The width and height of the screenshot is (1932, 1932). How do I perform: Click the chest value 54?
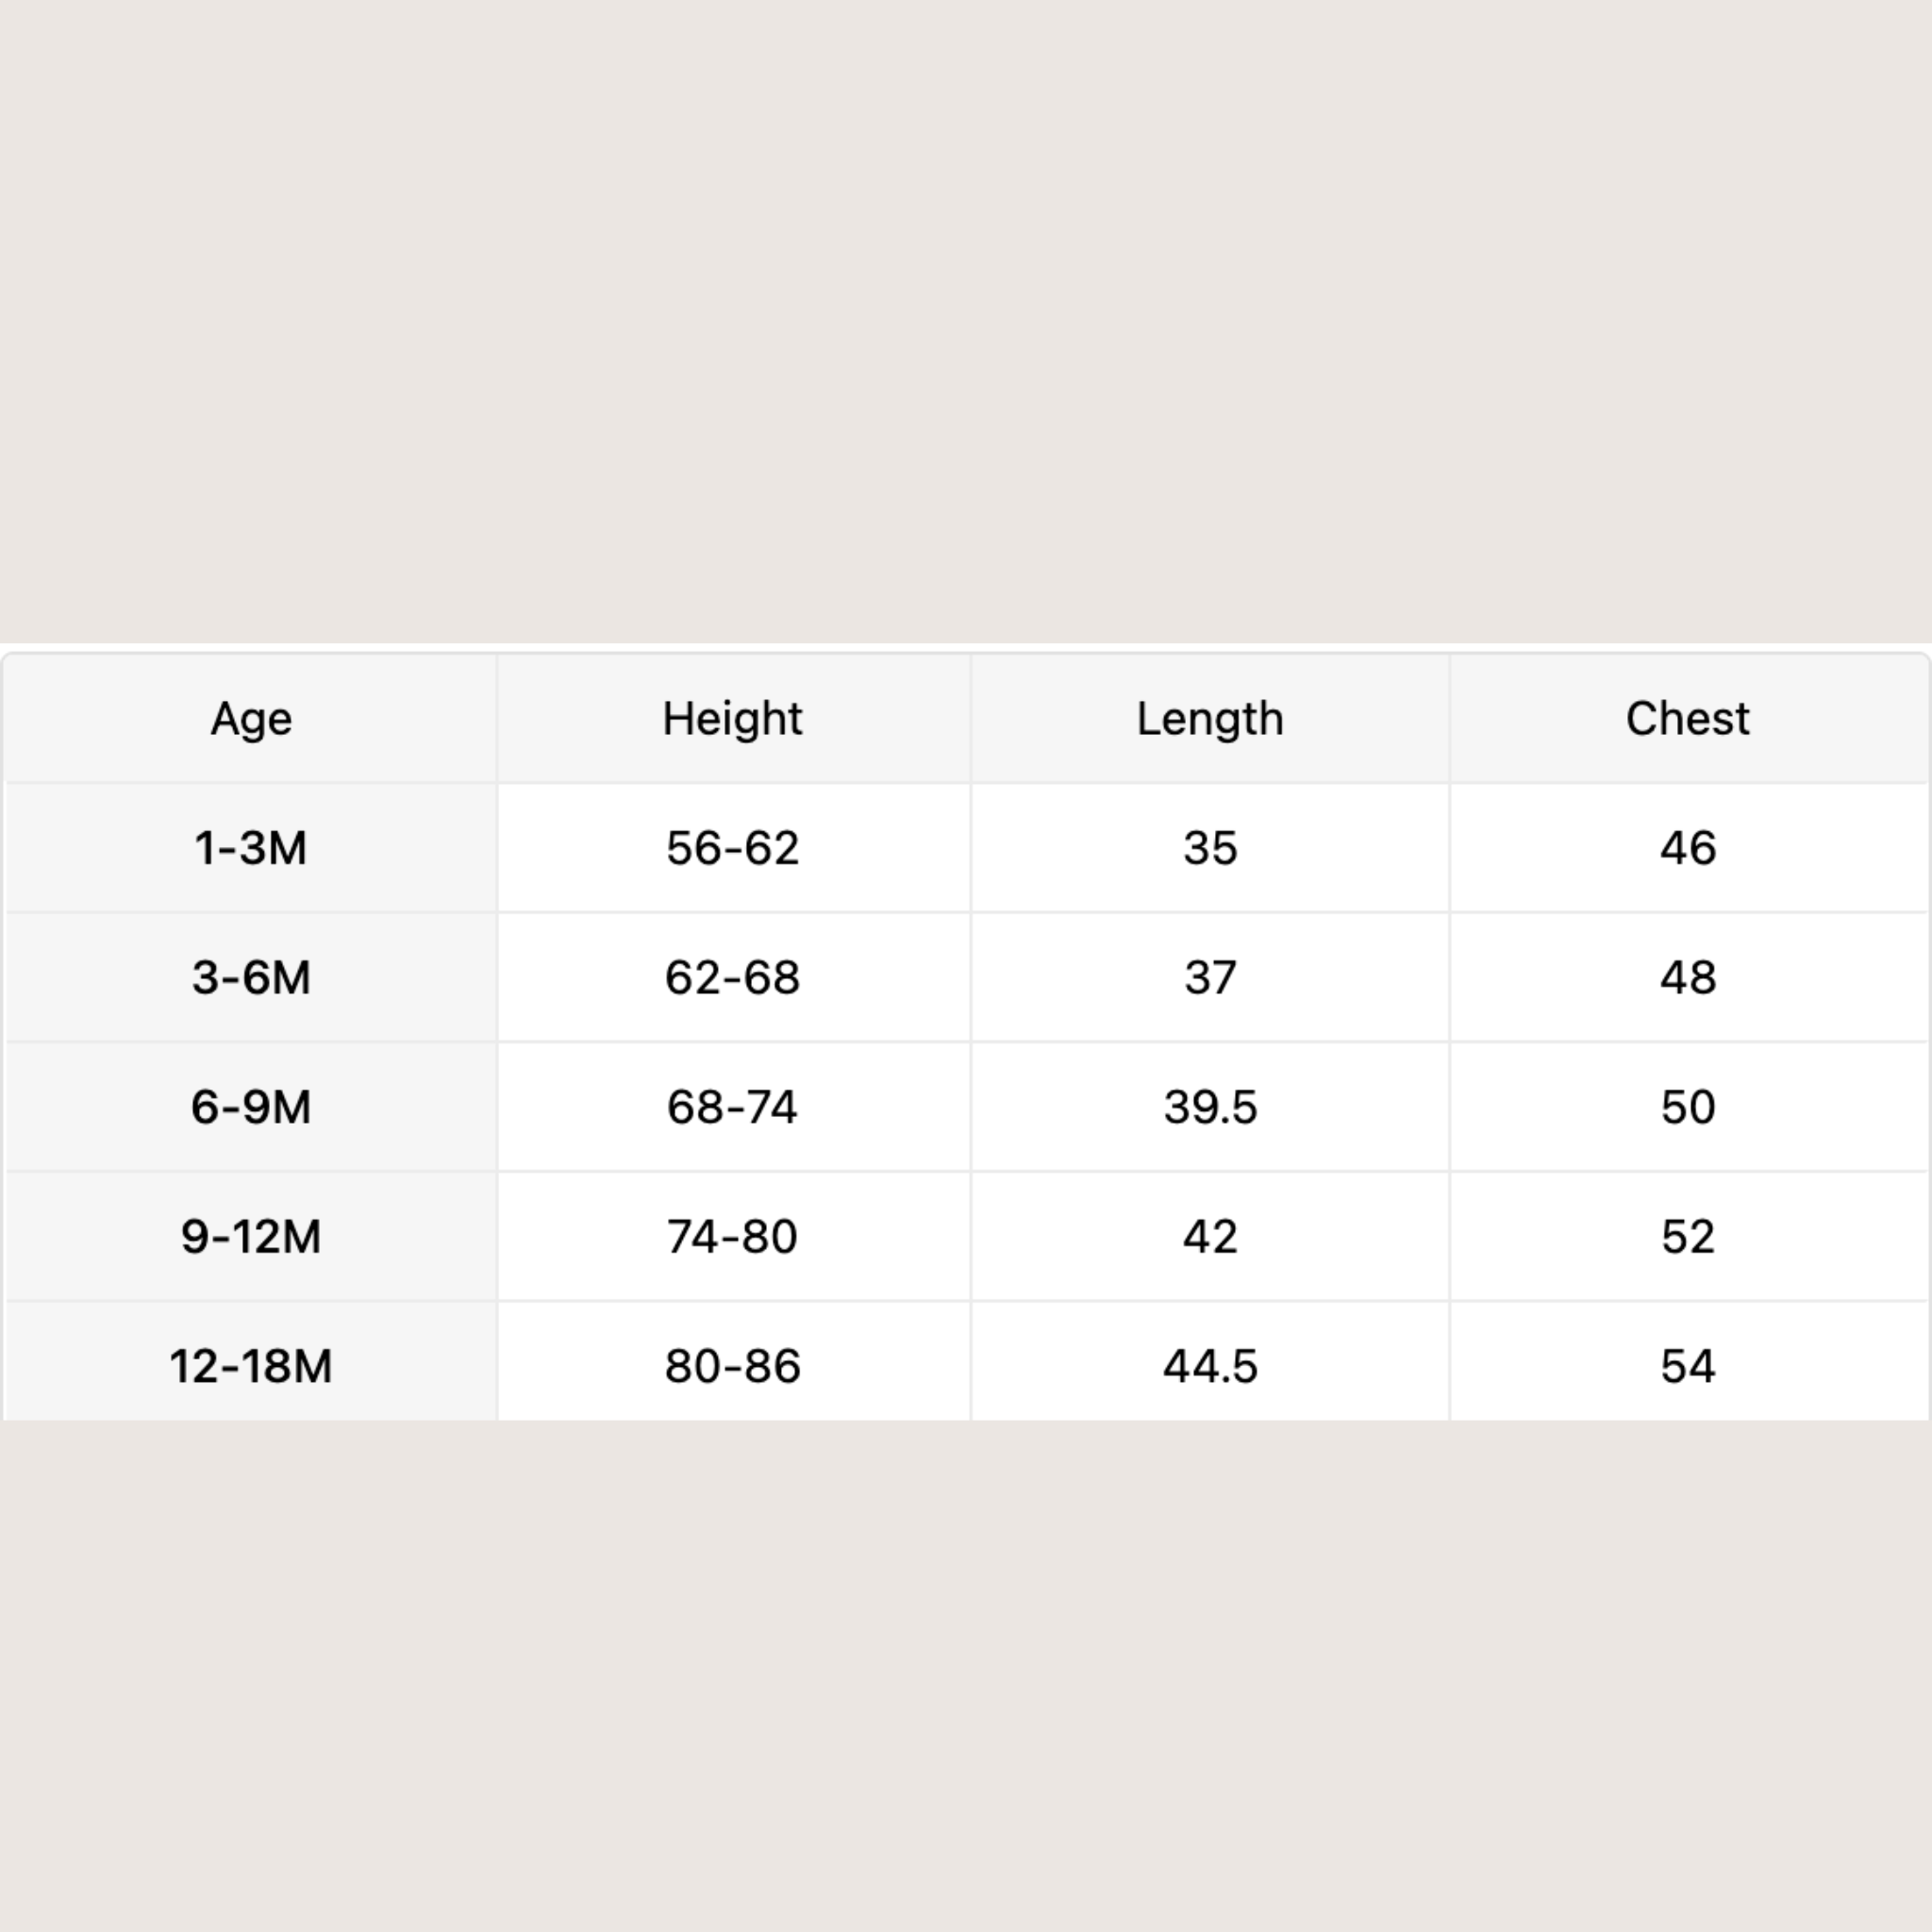pyautogui.click(x=1687, y=1366)
